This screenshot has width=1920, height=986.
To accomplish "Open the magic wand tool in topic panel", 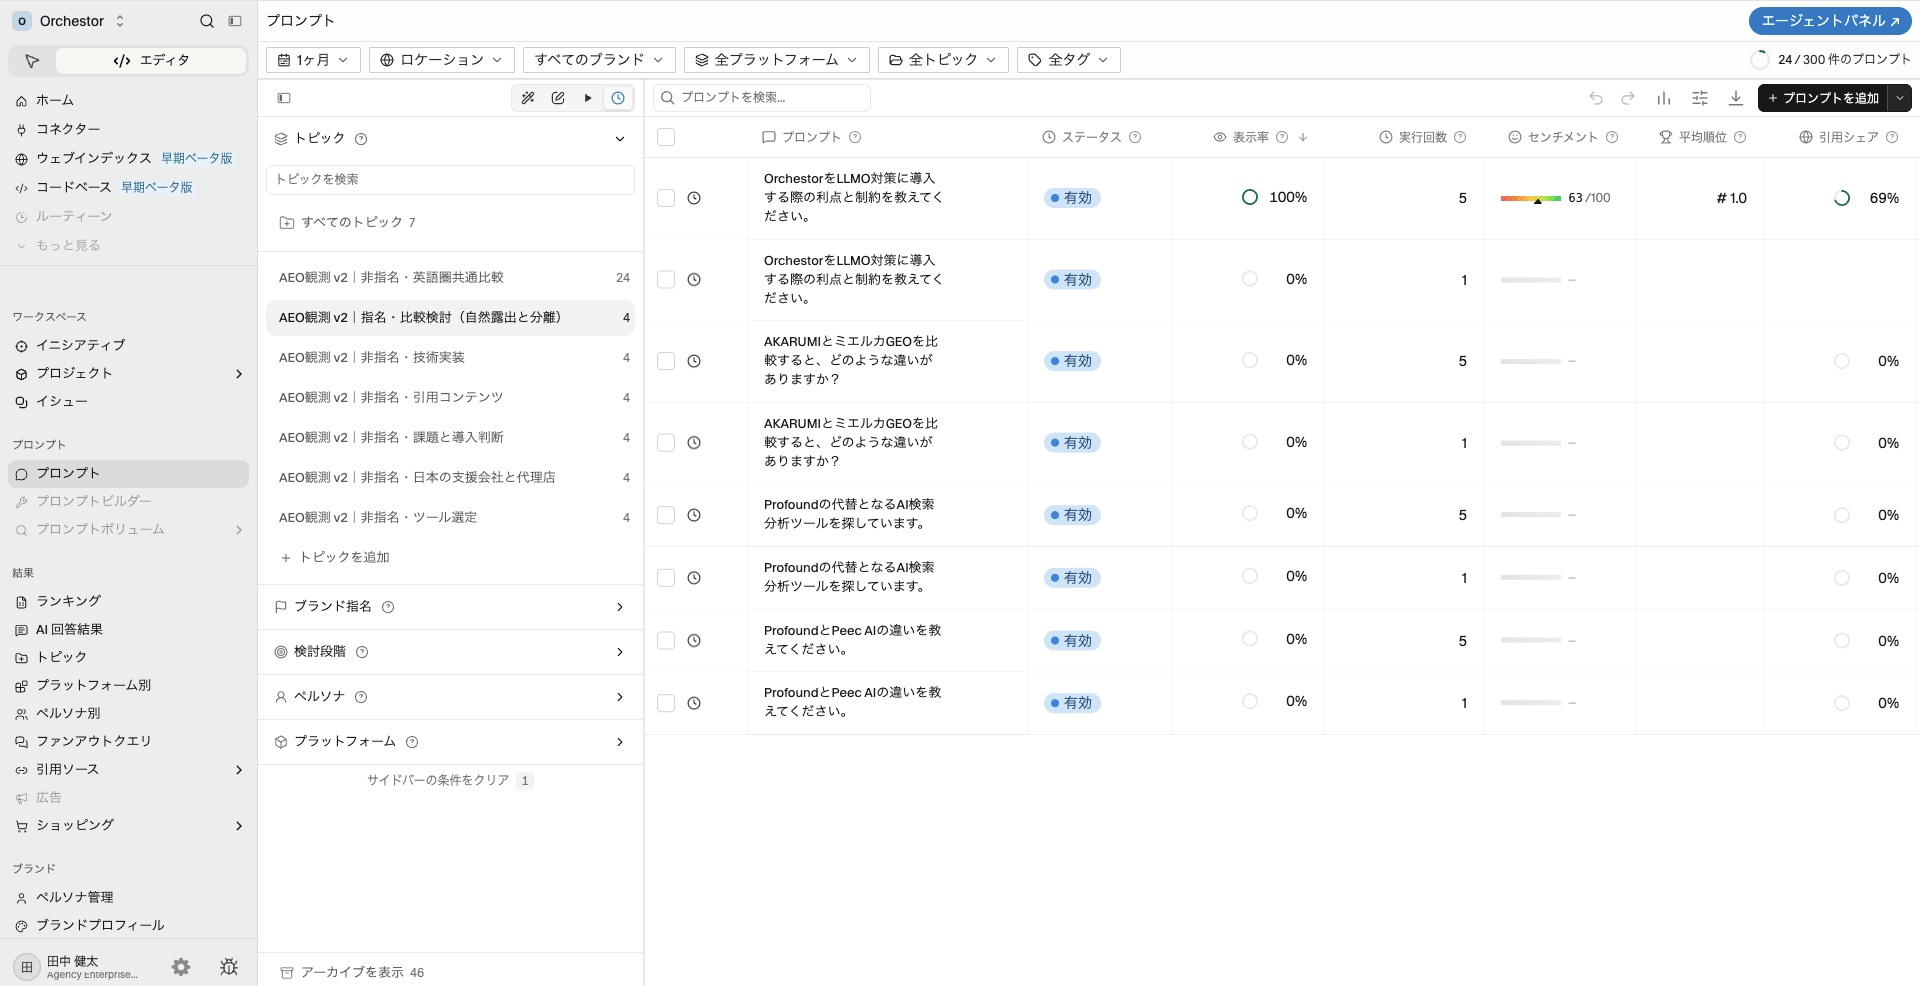I will (528, 98).
